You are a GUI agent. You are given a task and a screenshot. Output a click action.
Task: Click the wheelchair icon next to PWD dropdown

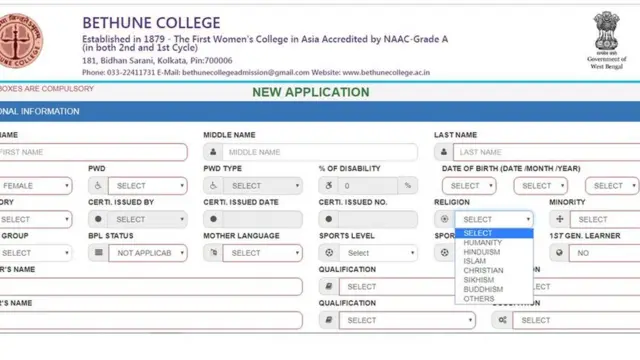98,186
